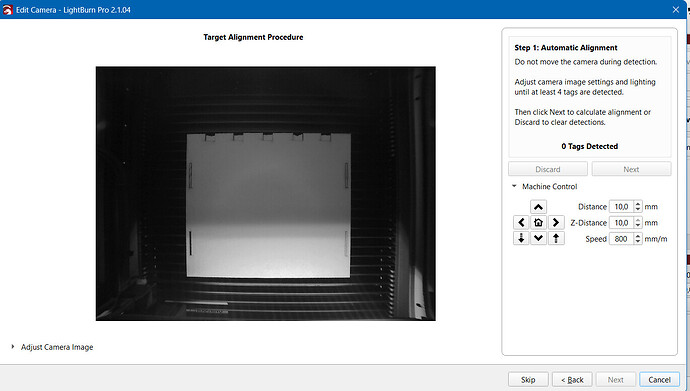Jog the laser head left
The height and width of the screenshot is (391, 690).
521,223
